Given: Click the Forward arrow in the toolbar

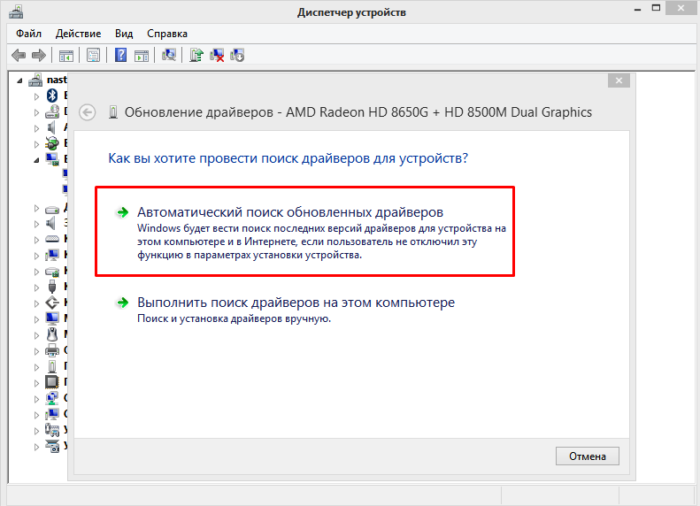Looking at the screenshot, I should tap(38, 55).
